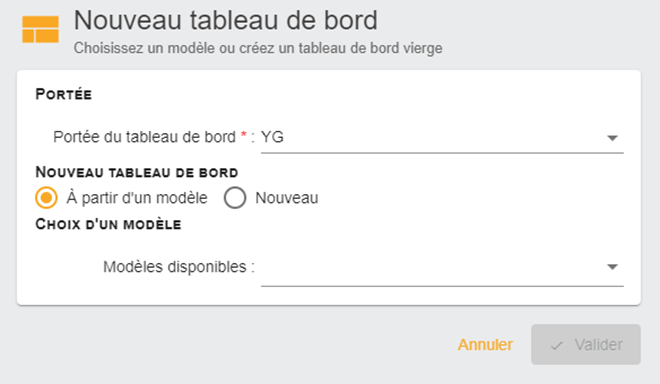This screenshot has width=660, height=384.
Task: Click the YG value in the scope field
Action: [x=272, y=137]
